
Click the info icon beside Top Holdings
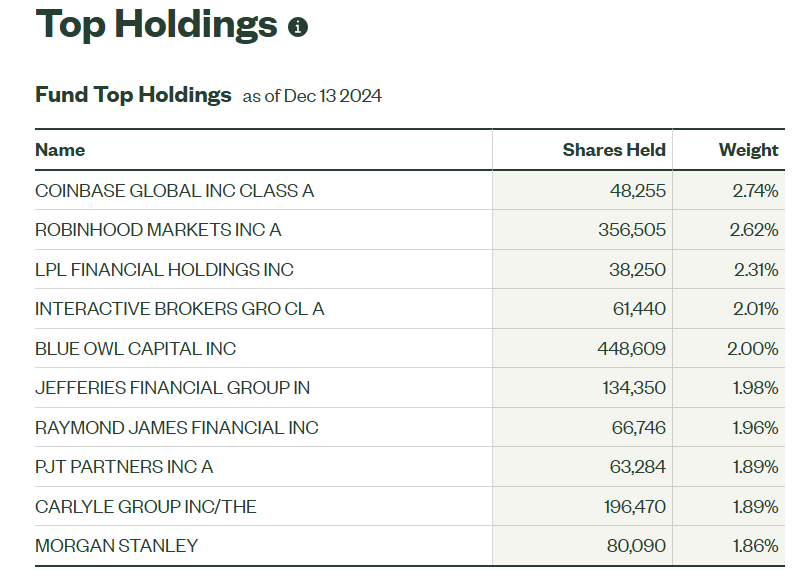[x=298, y=27]
